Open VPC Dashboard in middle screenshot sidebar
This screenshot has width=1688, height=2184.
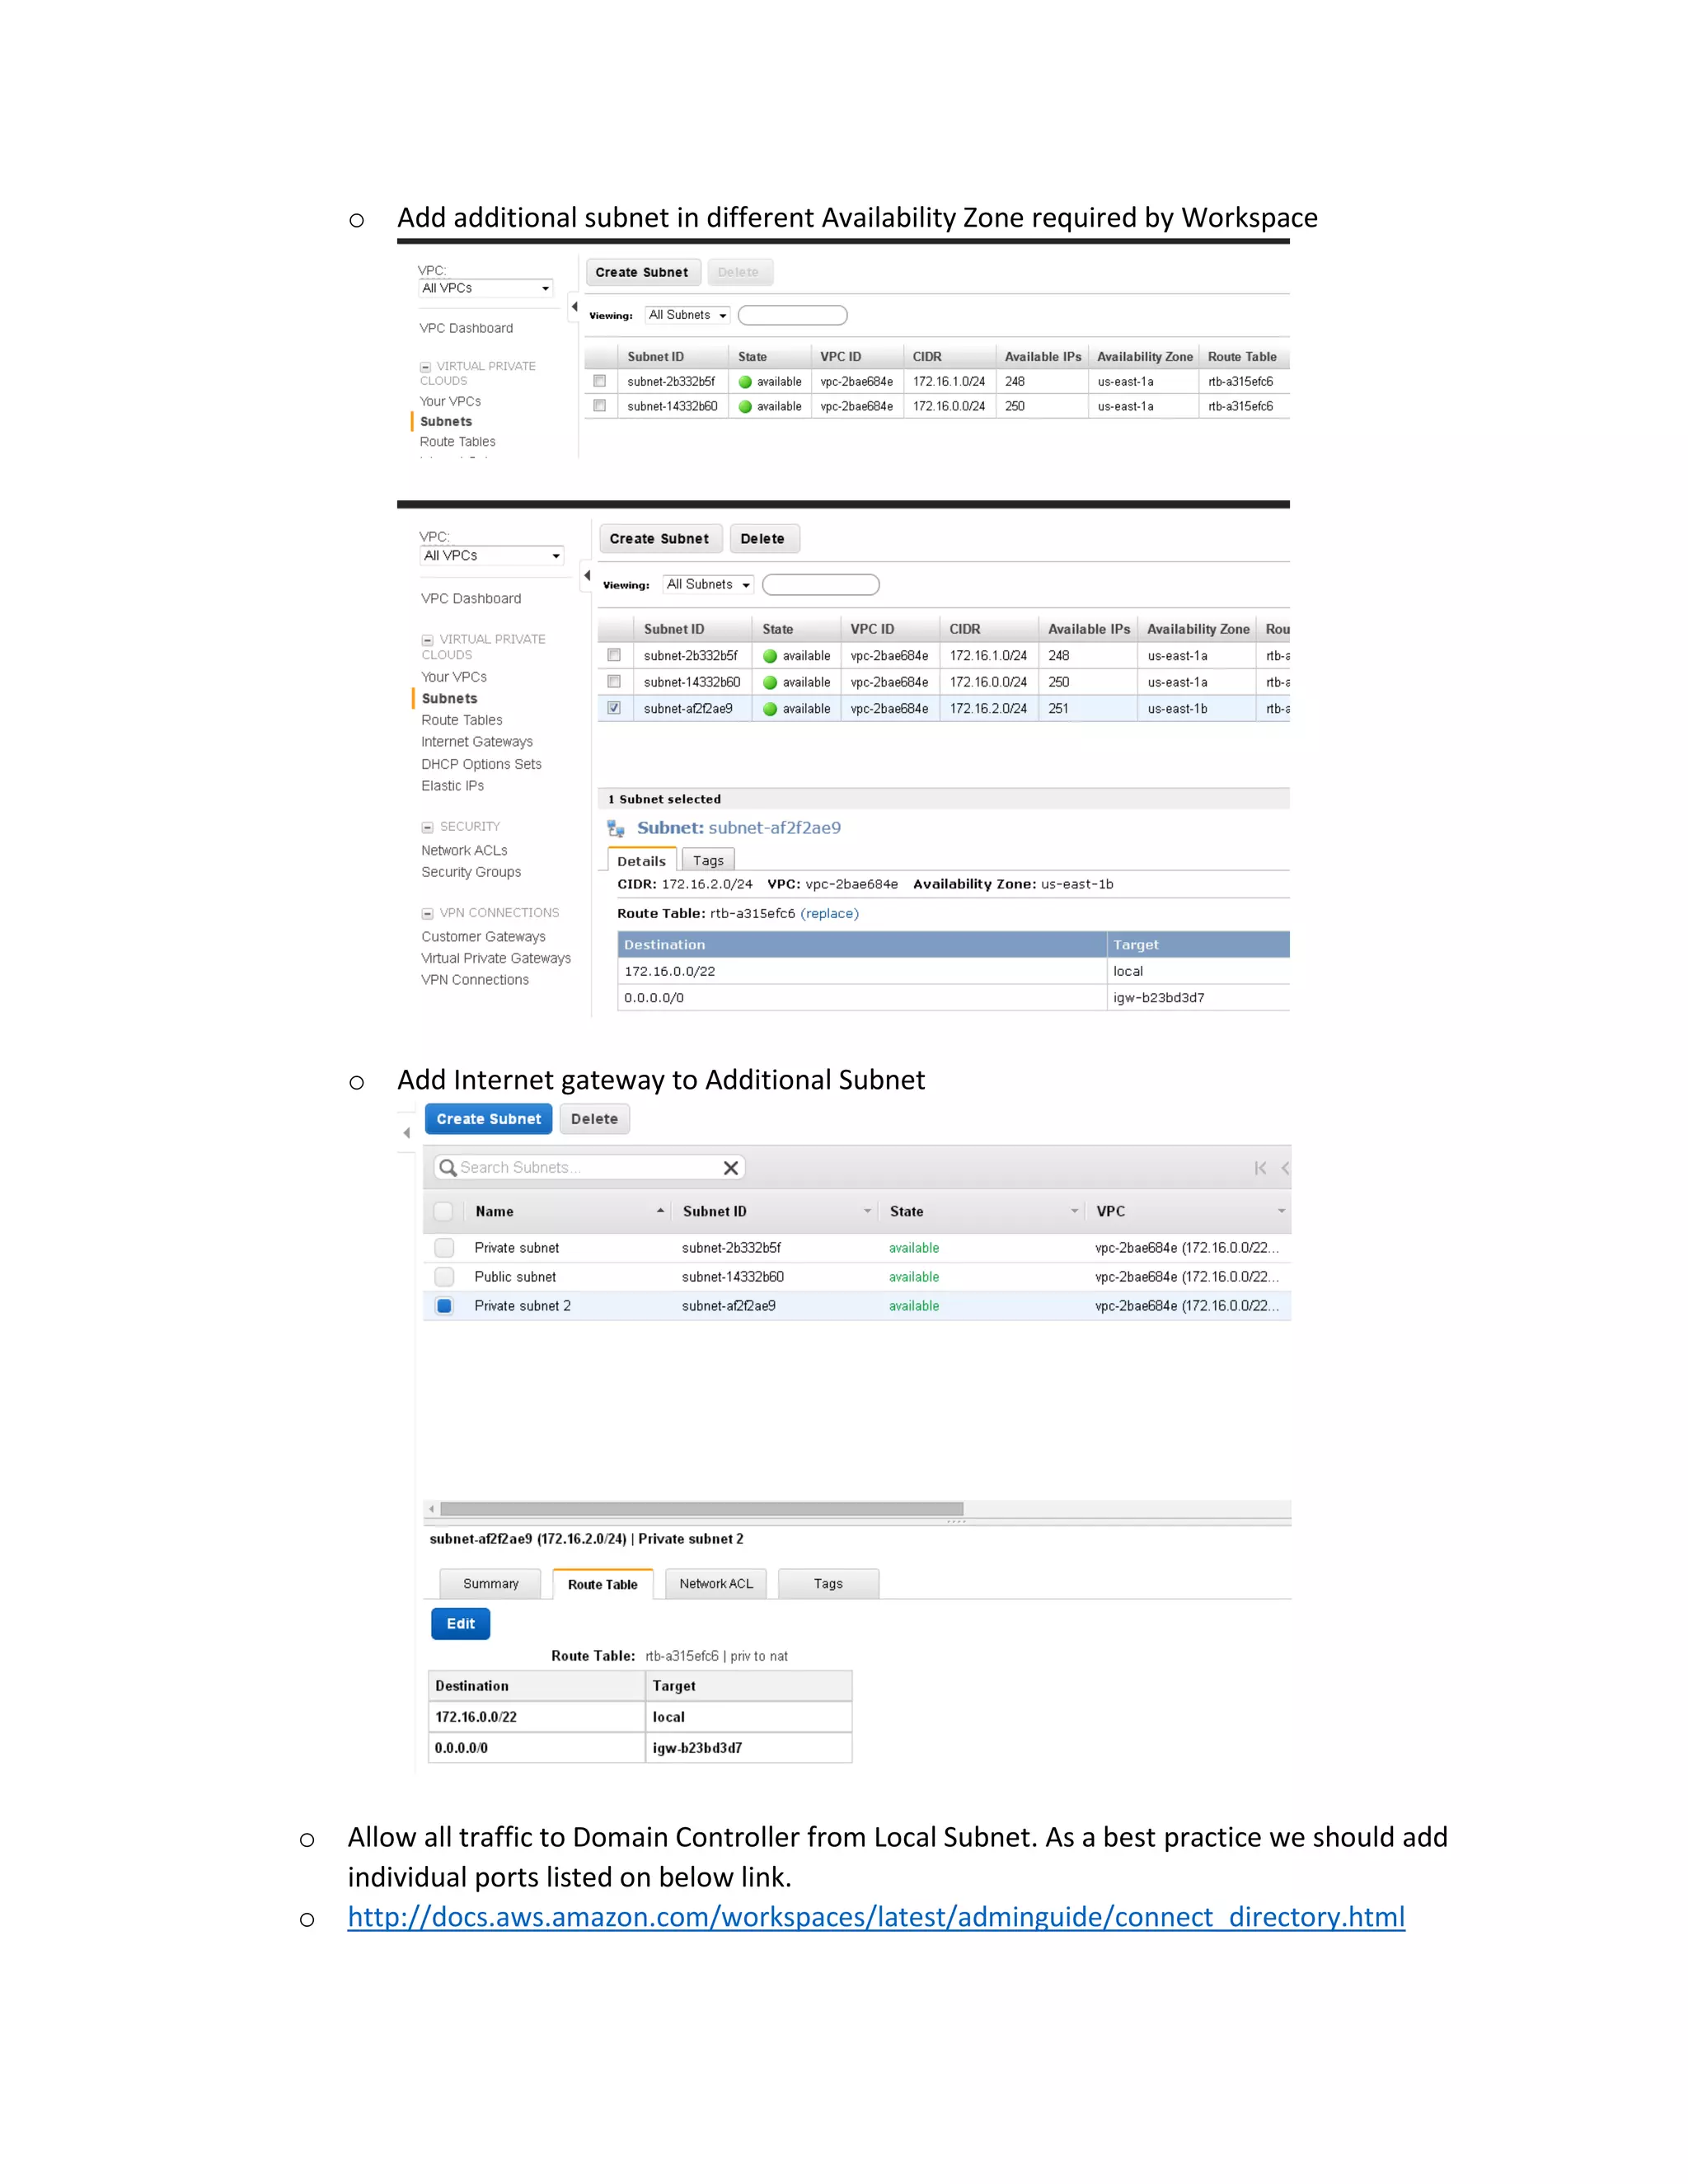(x=471, y=598)
